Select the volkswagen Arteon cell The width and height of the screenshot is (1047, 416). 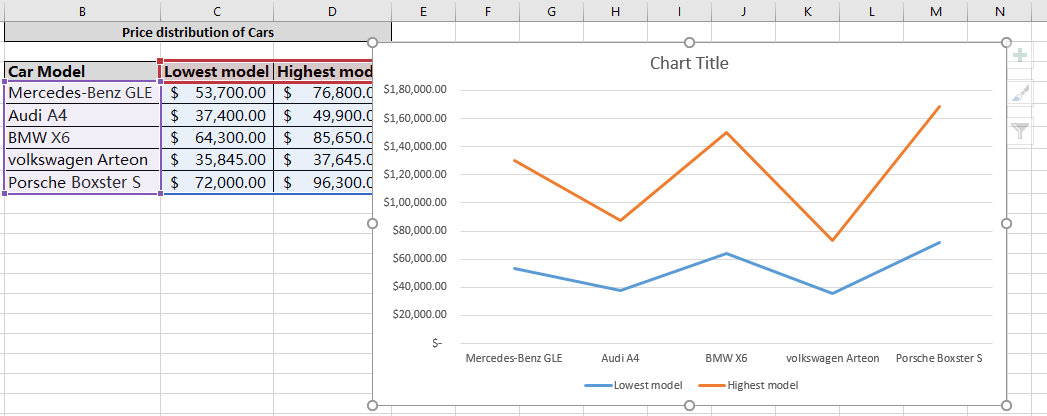coord(82,160)
